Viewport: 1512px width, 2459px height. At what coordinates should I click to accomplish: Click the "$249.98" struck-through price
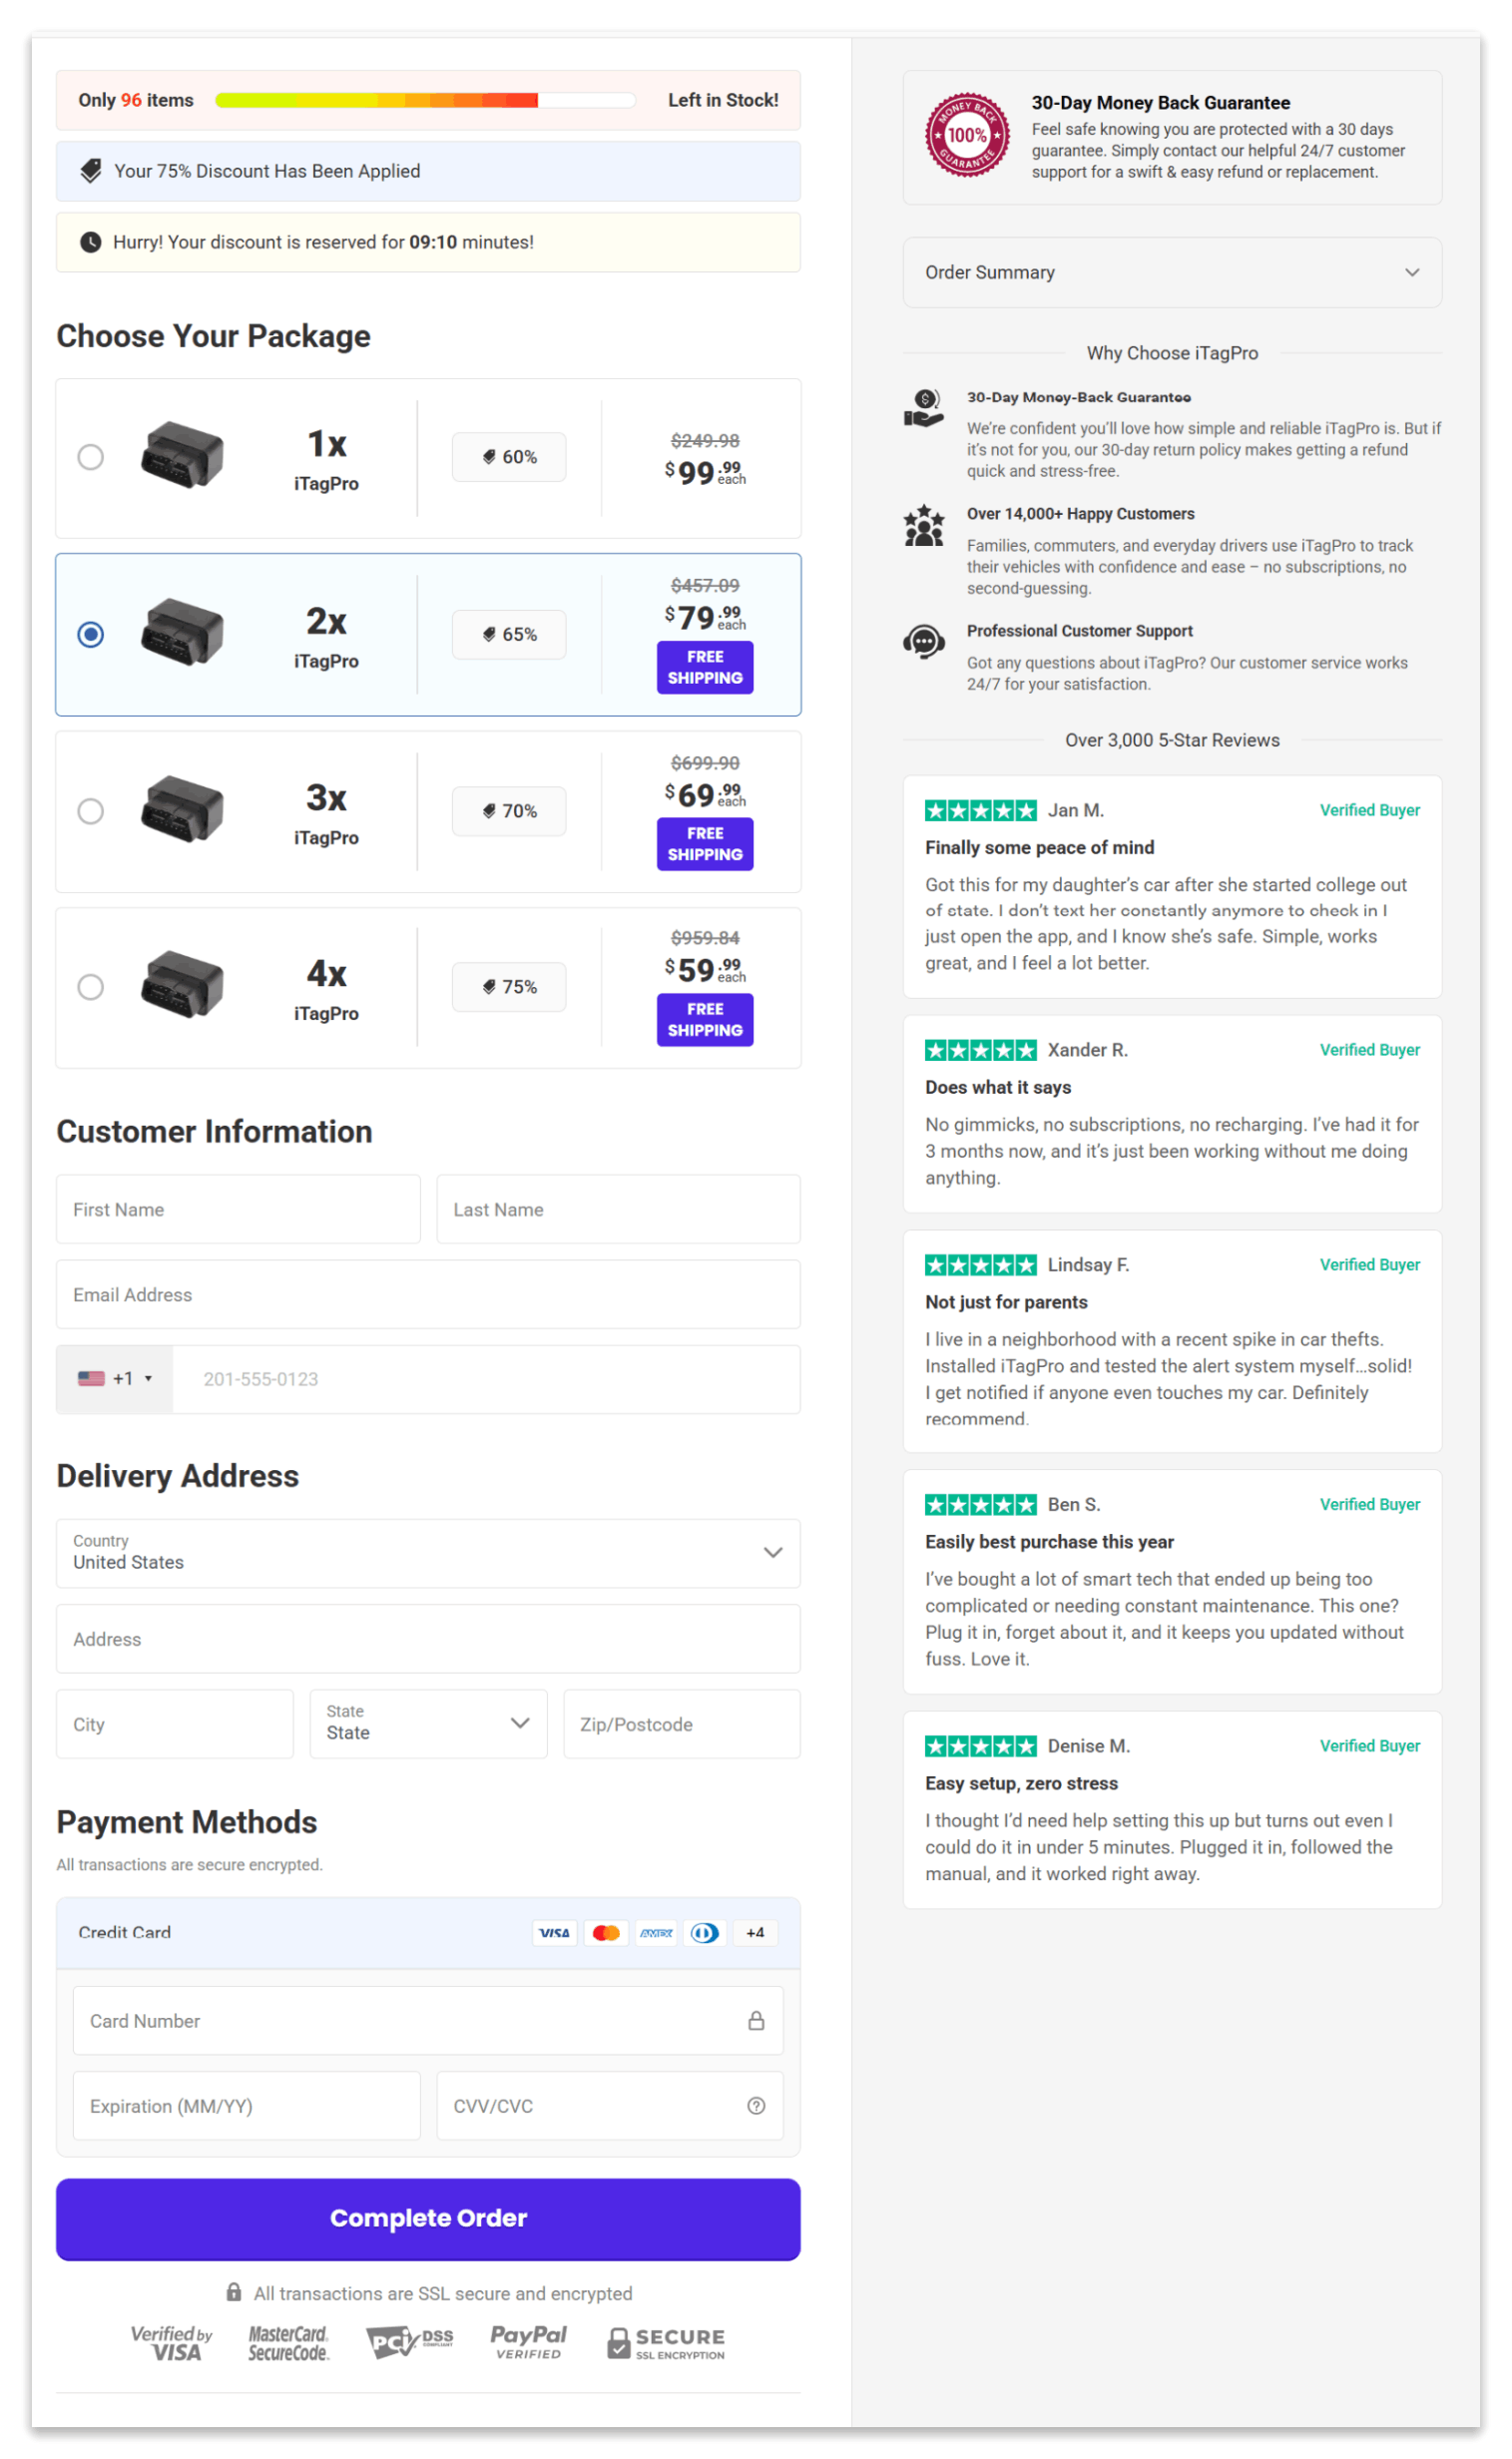[x=705, y=441]
